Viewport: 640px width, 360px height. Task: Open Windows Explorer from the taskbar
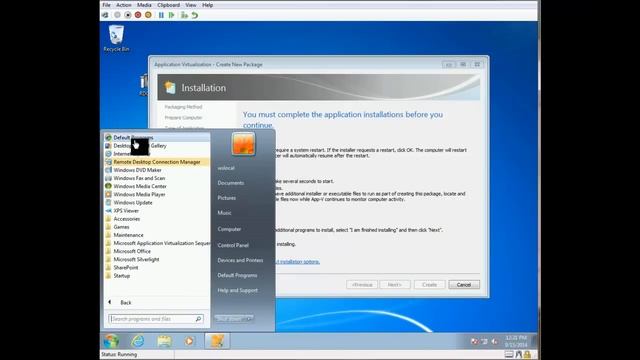[164, 341]
